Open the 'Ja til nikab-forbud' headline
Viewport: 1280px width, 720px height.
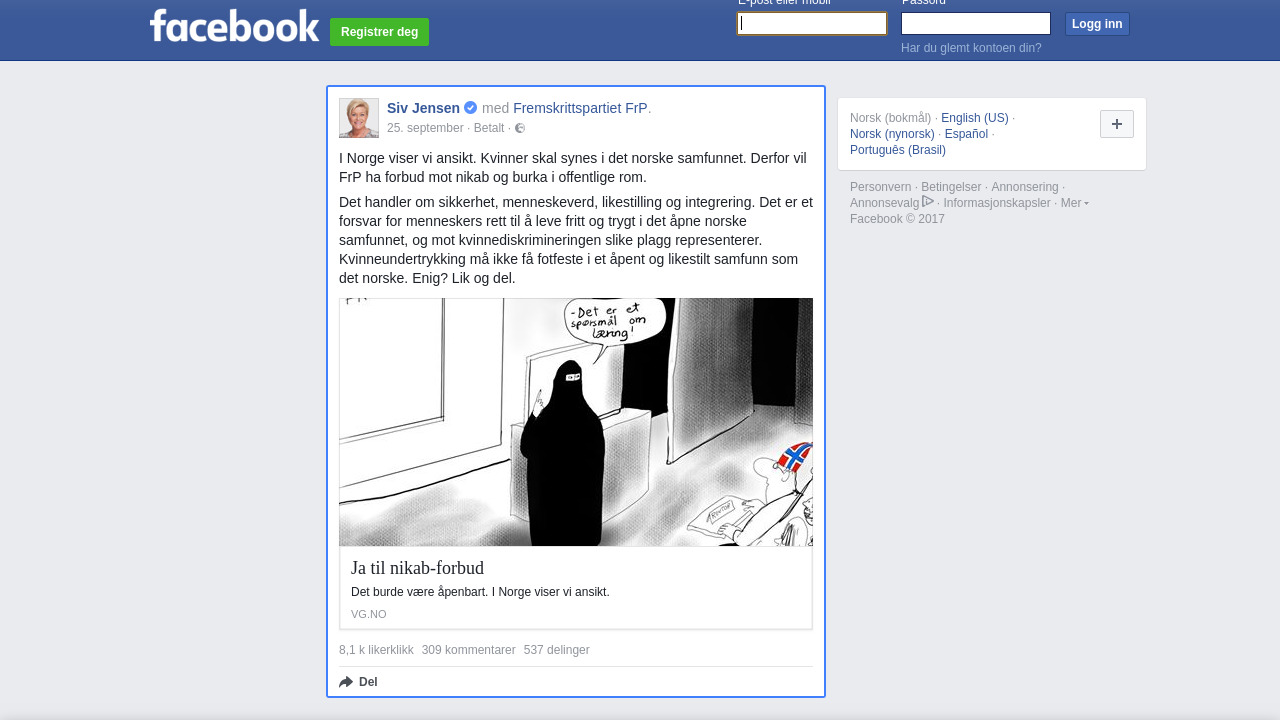417,568
